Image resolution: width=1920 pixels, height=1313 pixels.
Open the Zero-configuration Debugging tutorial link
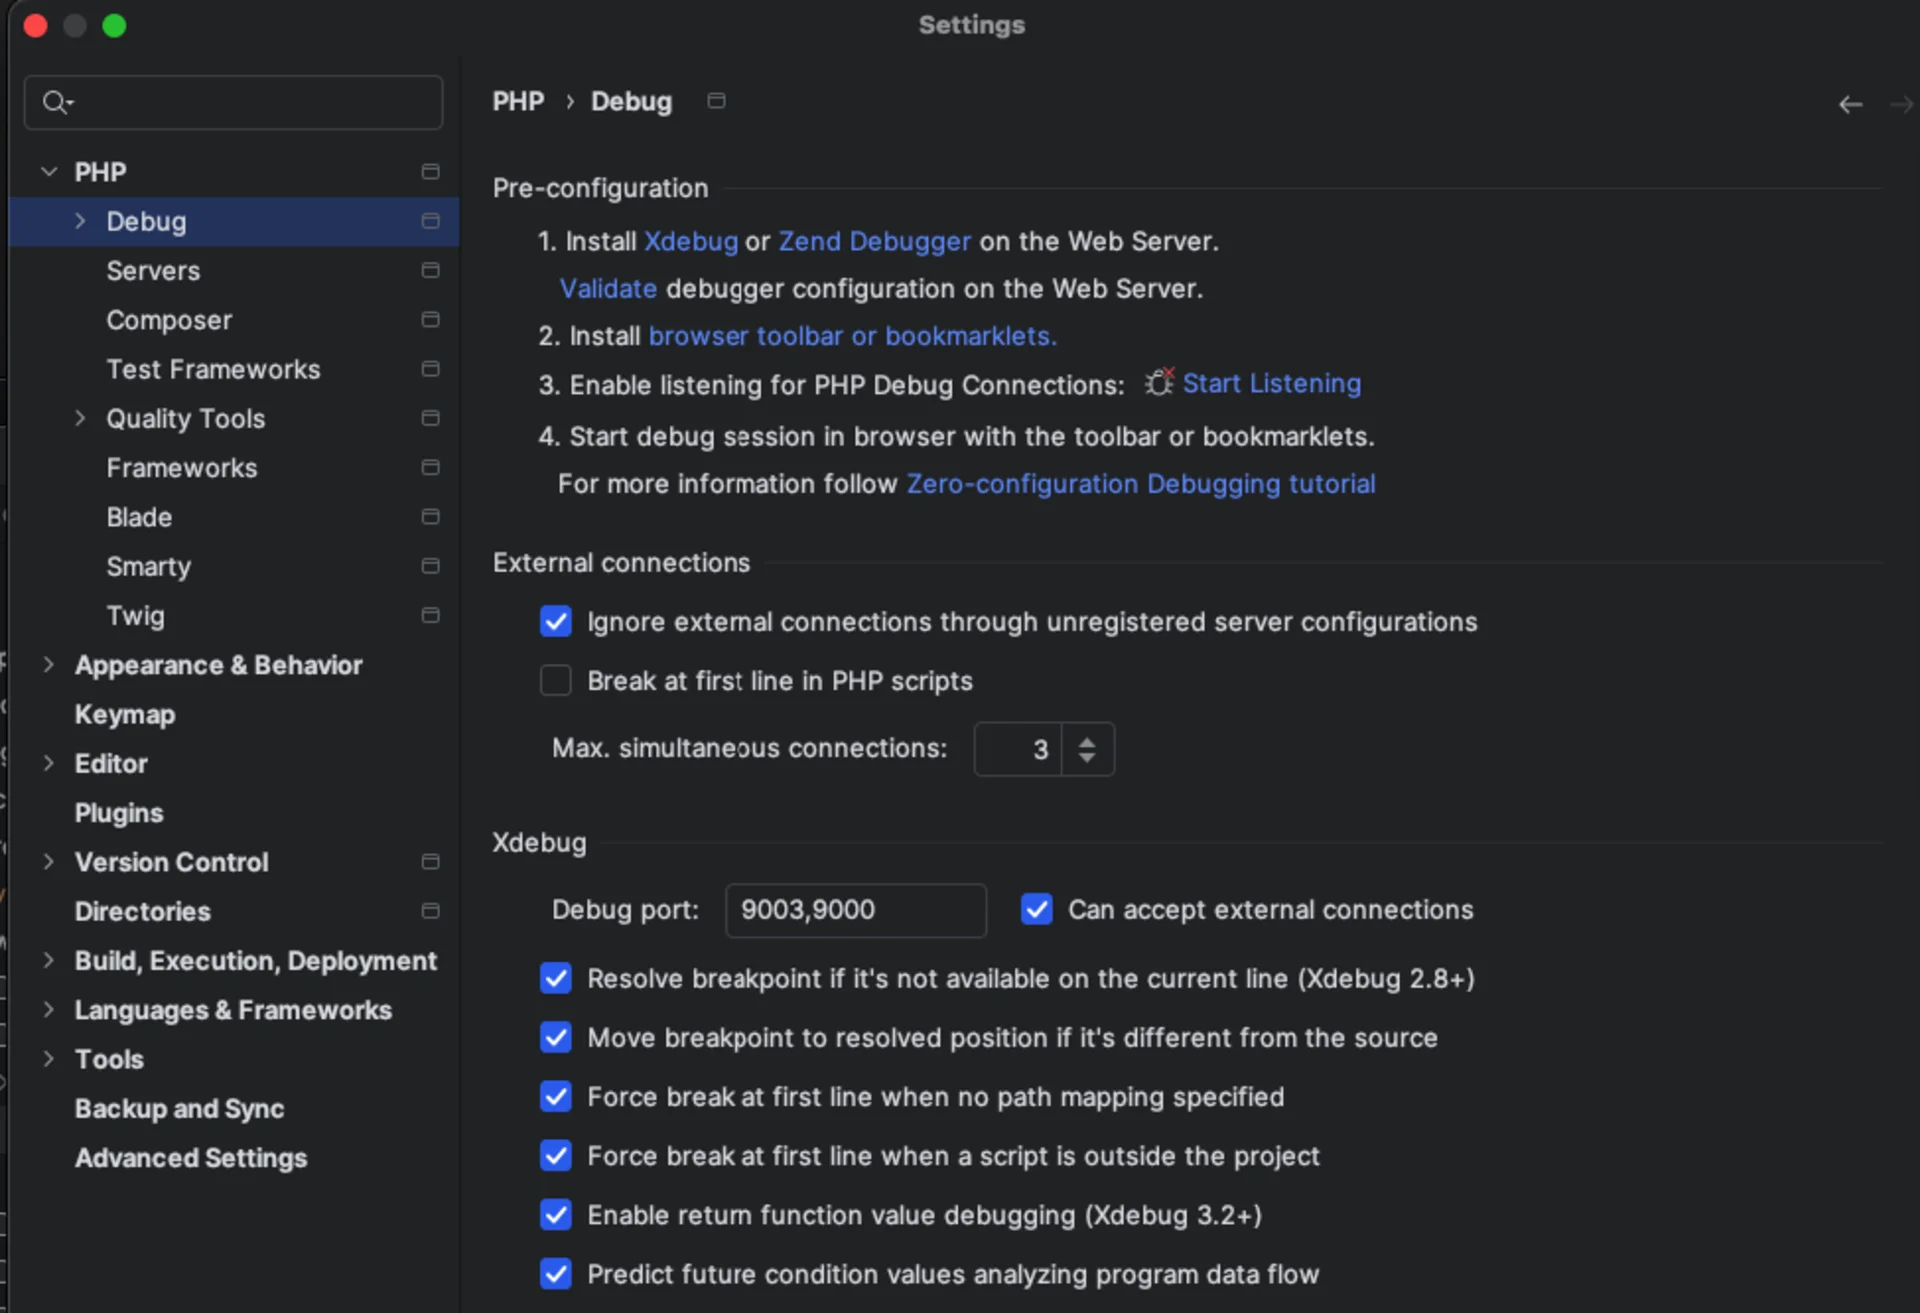pyautogui.click(x=1141, y=483)
